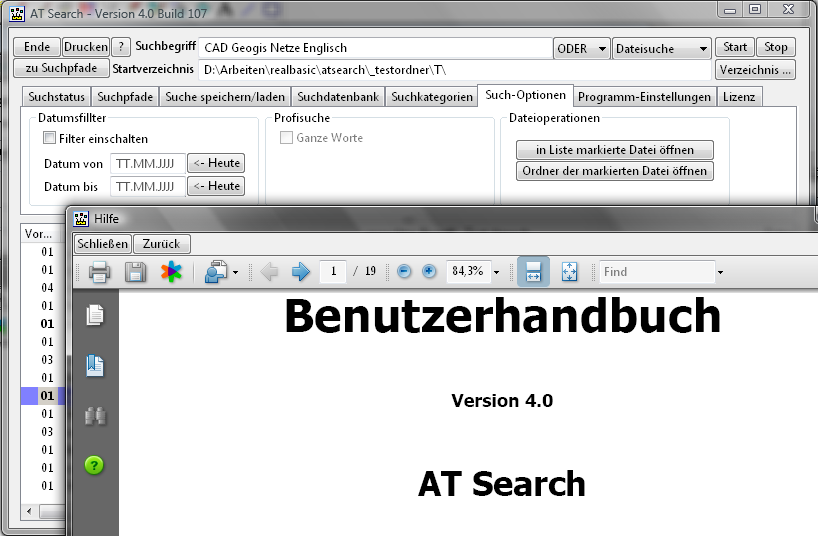The height and width of the screenshot is (536, 818).
Task: Open the binoculars Search panel in the sidebar
Action: click(95, 416)
